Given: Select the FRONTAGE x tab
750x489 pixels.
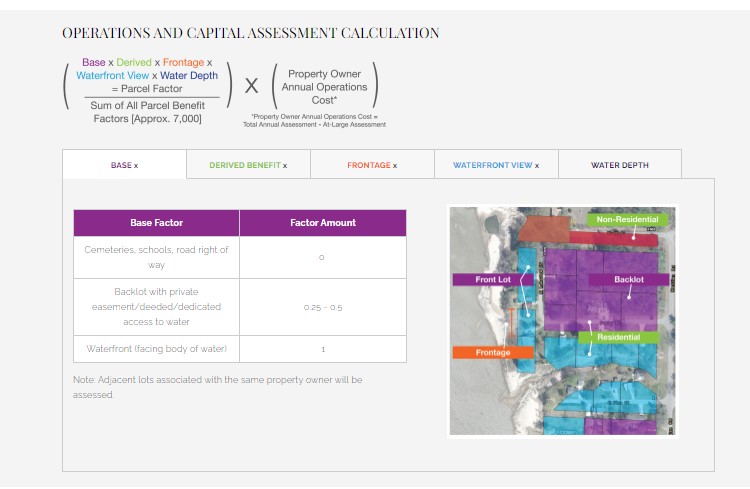Looking at the screenshot, I should click(x=372, y=165).
